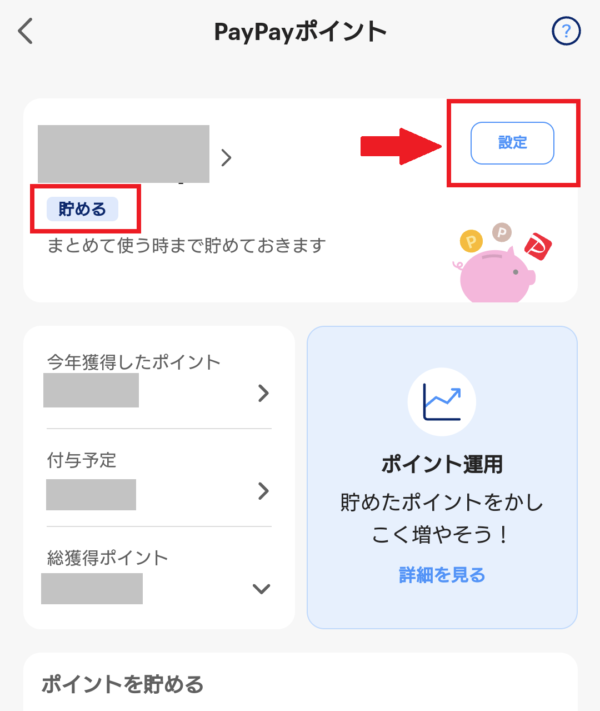600x711 pixels.
Task: Select the 付与予定 row
Action: click(159, 478)
